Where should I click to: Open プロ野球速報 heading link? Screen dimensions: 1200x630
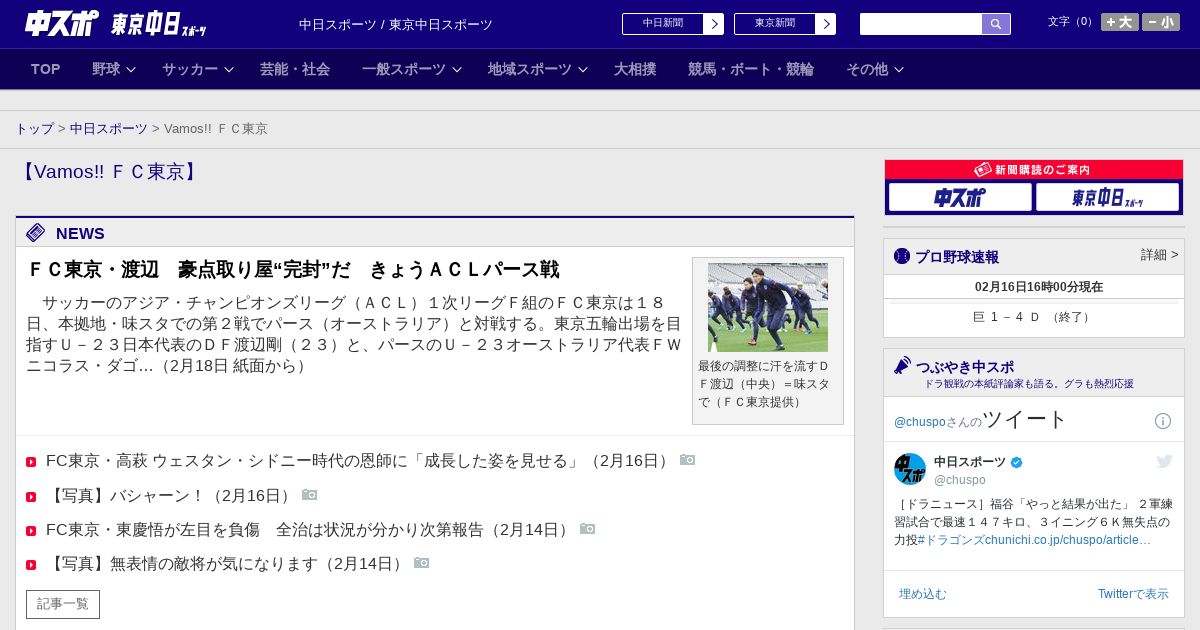pos(957,257)
